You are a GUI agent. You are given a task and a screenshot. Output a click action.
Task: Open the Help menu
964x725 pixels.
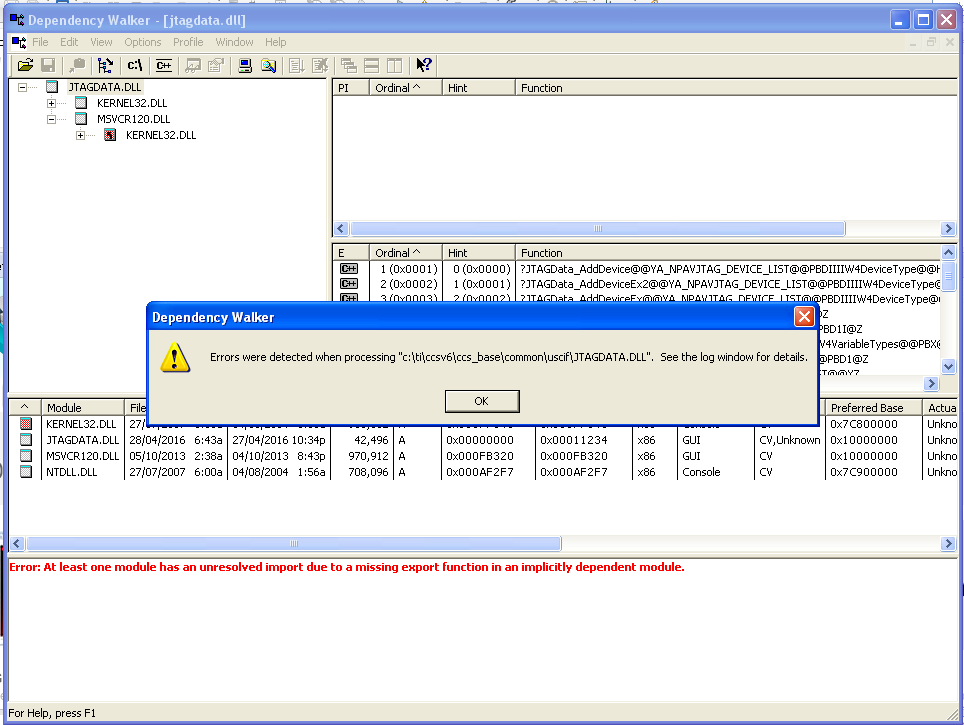275,42
